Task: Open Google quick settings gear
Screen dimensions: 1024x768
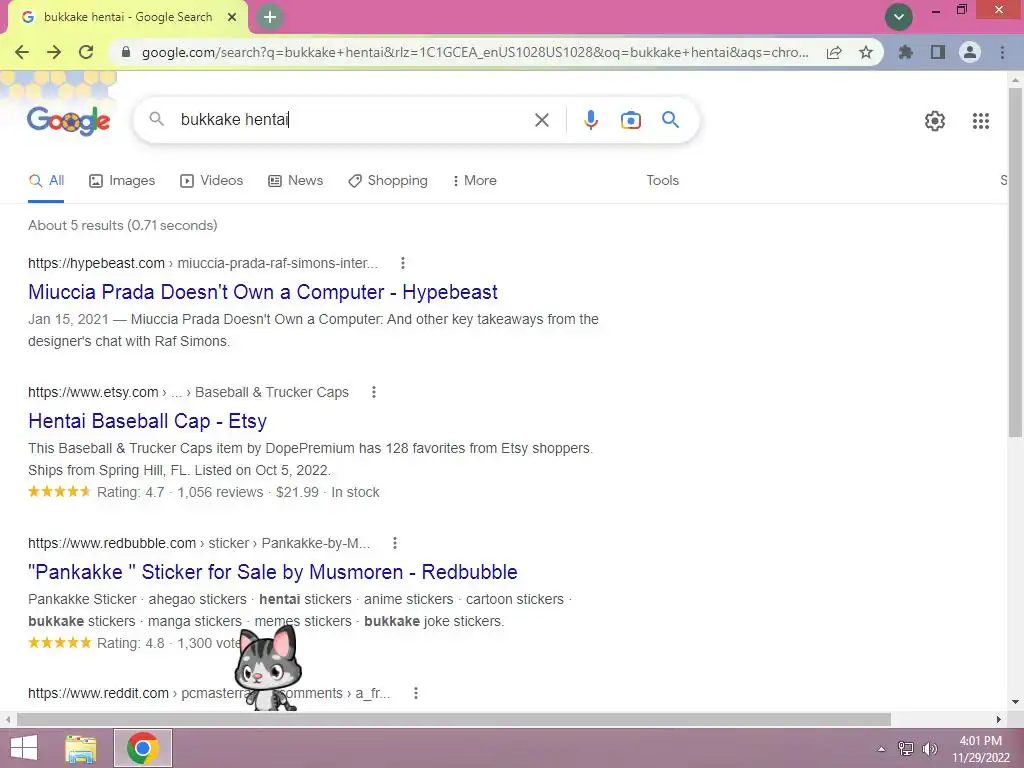Action: (x=935, y=121)
